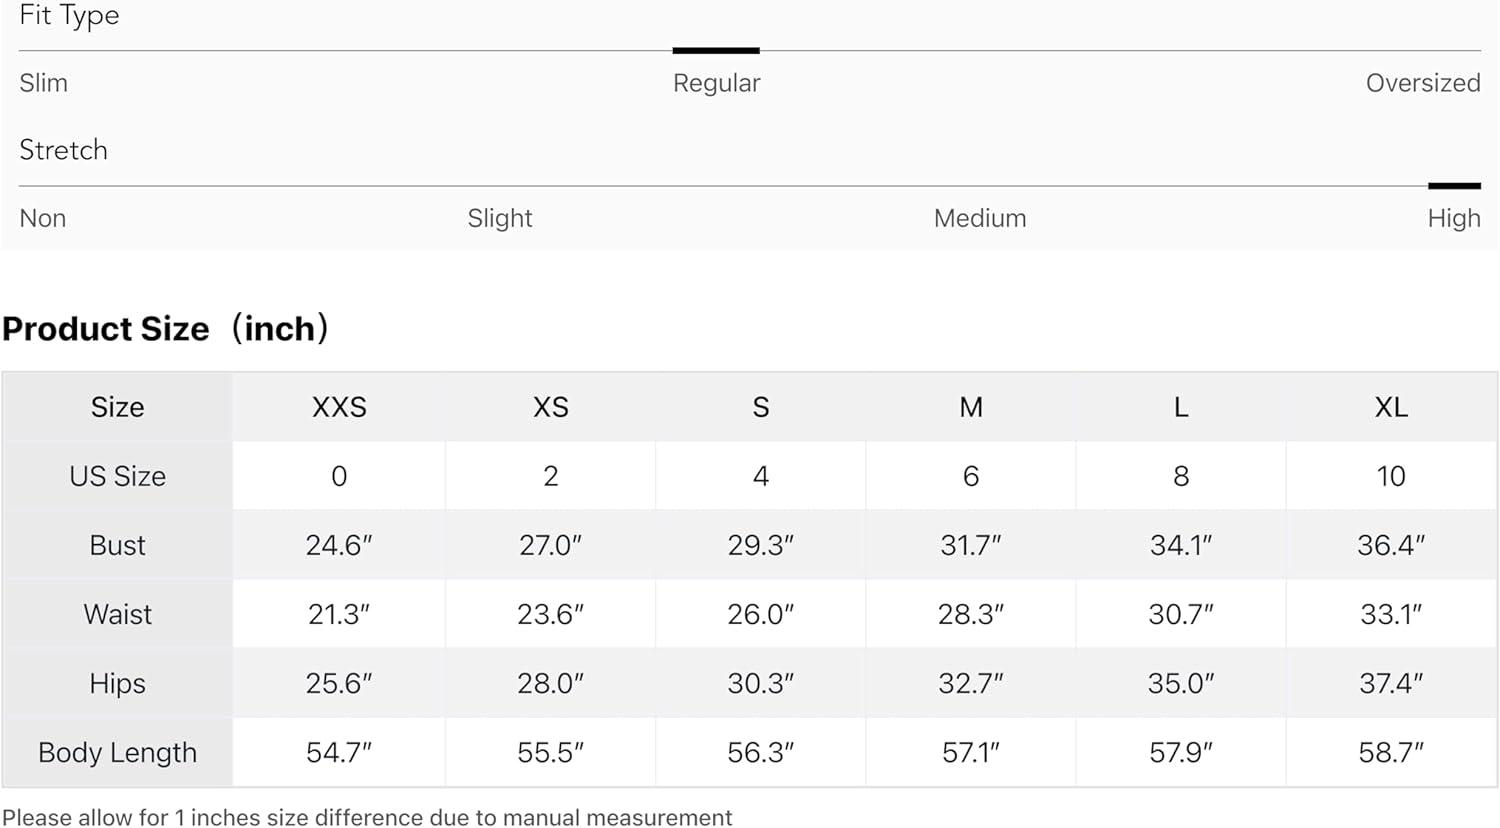Viewport: 1500px width, 828px height.
Task: Click the Waist row label
Action: tap(117, 614)
